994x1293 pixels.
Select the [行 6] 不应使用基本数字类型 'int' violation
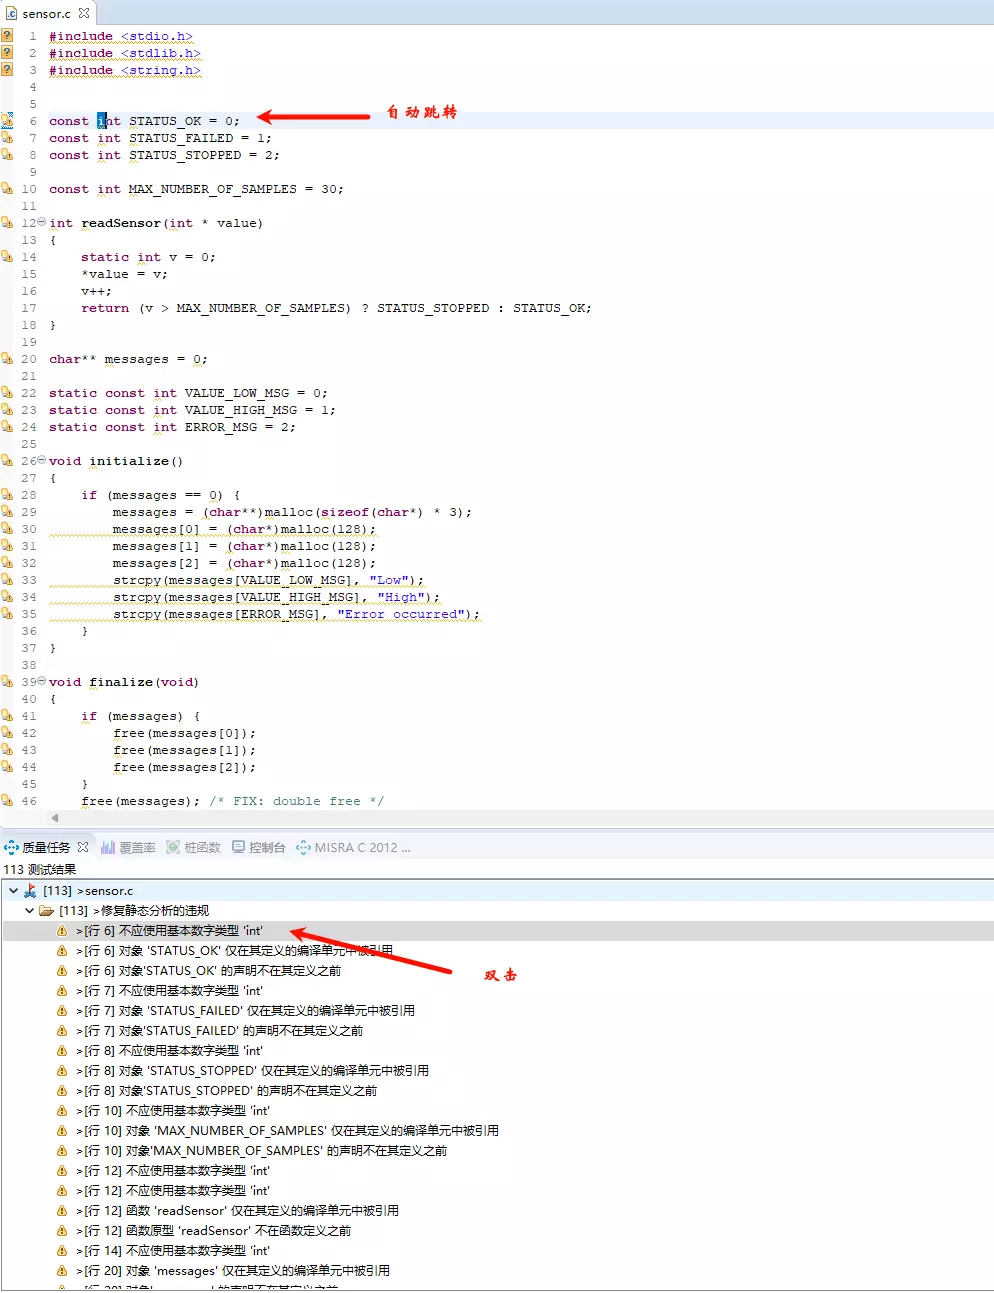click(x=190, y=931)
